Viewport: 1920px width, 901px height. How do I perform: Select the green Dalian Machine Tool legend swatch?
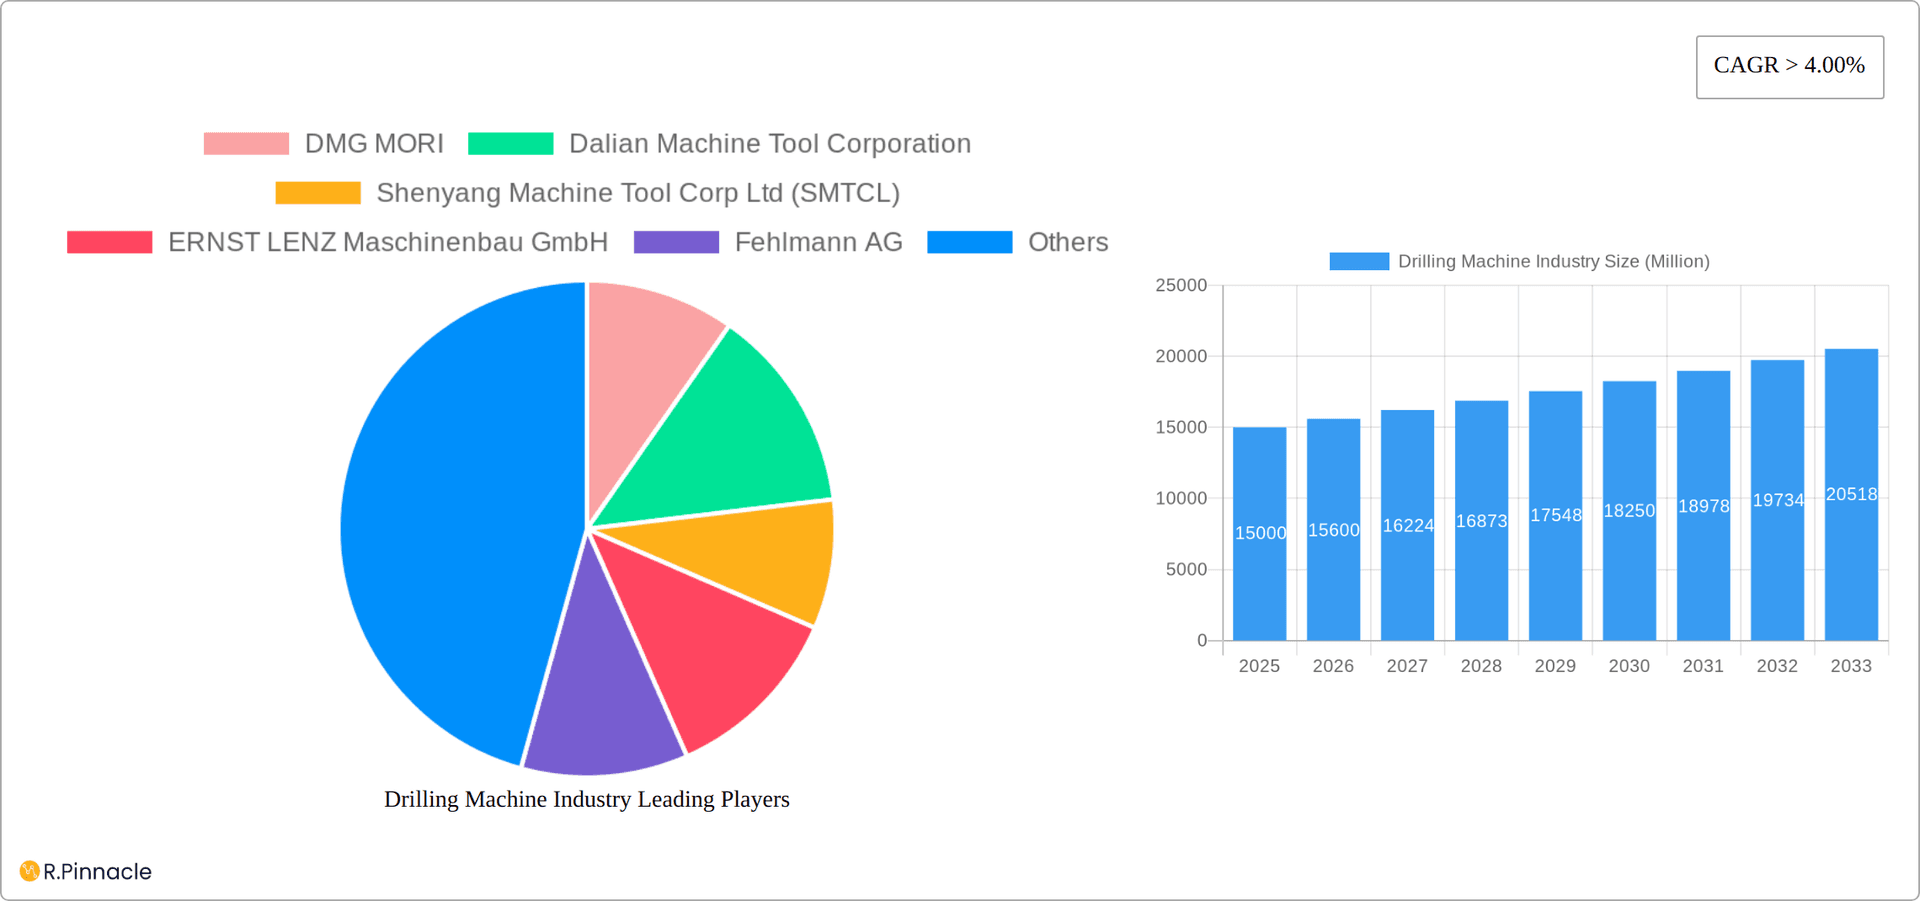tap(510, 143)
